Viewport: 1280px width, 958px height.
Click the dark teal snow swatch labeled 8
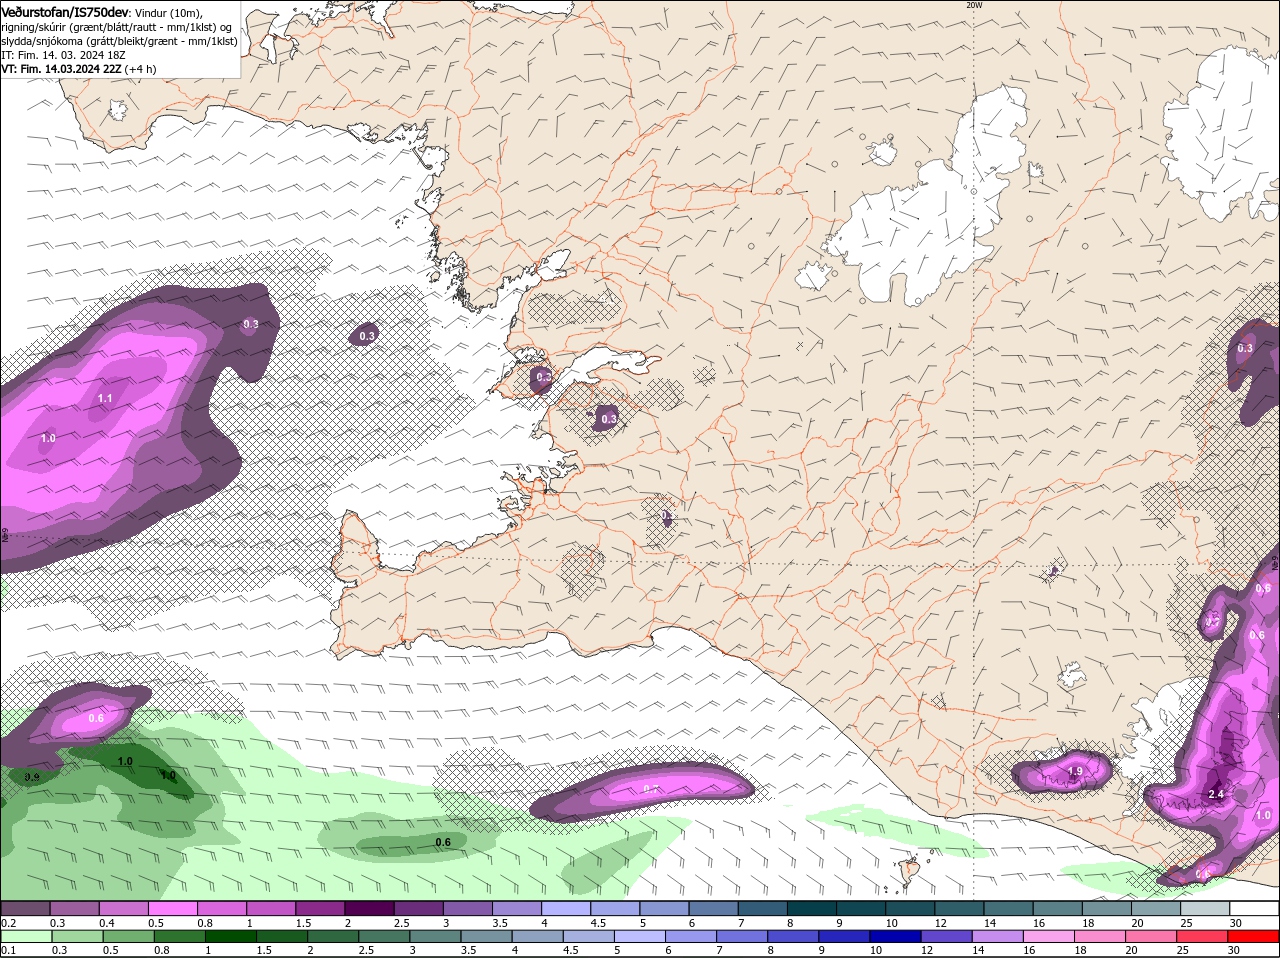(x=812, y=908)
